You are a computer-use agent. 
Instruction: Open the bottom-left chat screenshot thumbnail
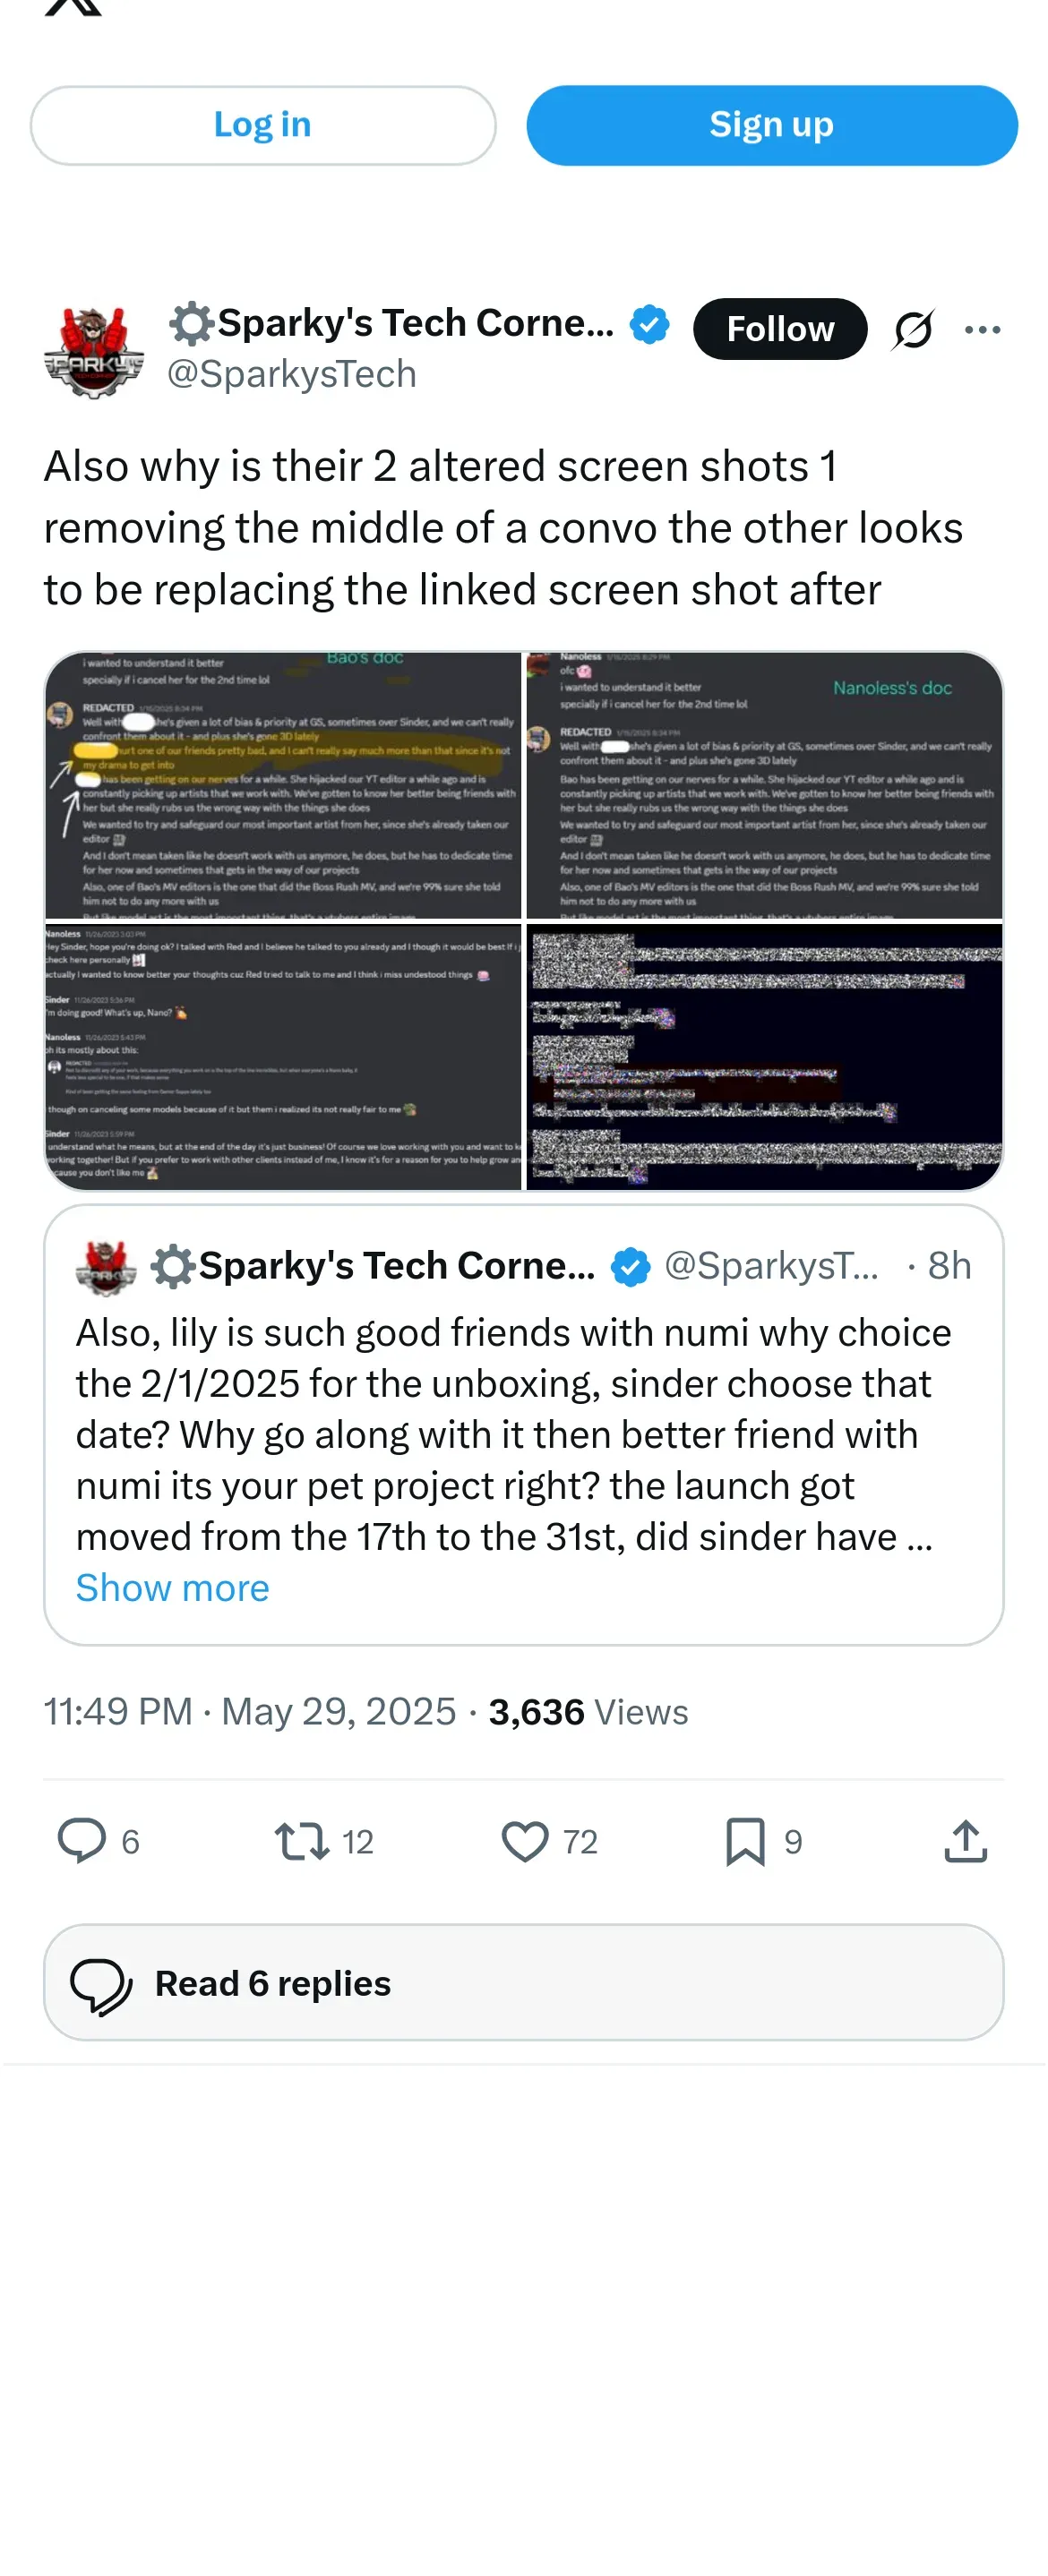click(283, 1056)
